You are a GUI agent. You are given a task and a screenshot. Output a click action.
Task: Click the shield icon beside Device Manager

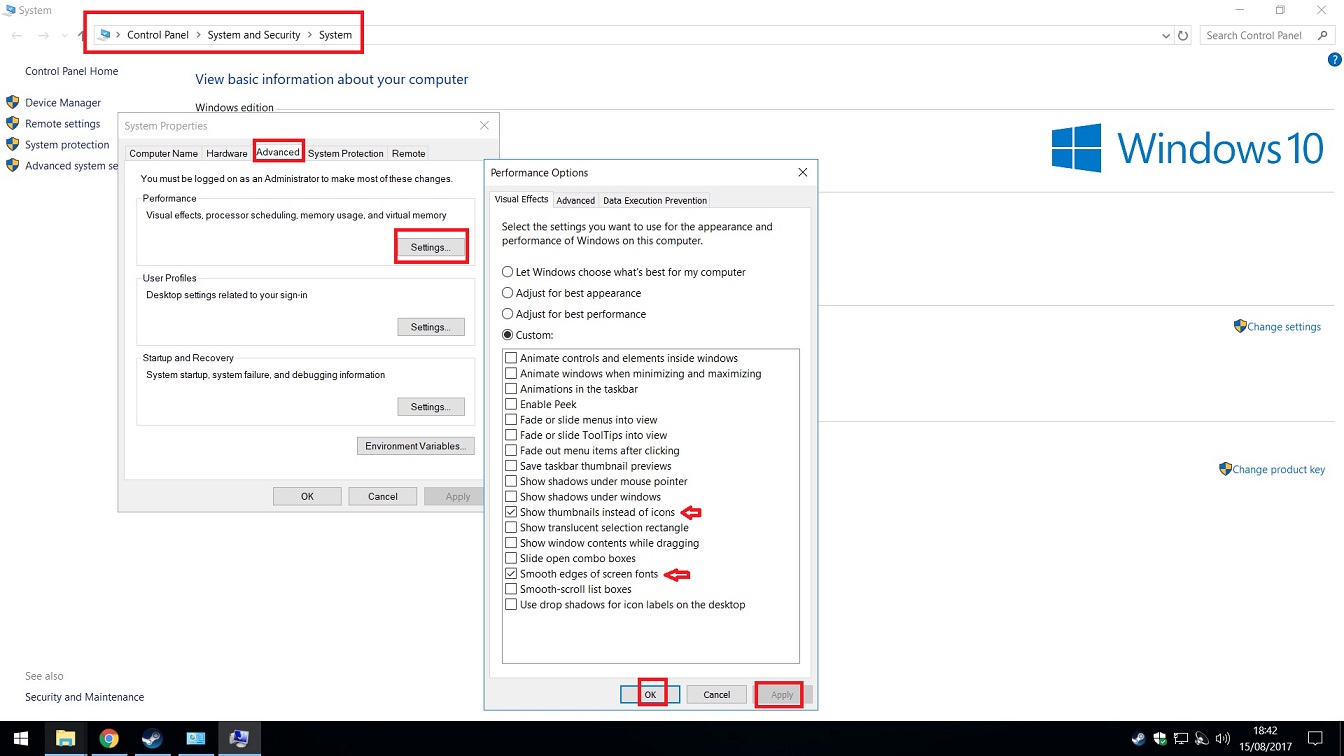click(13, 102)
